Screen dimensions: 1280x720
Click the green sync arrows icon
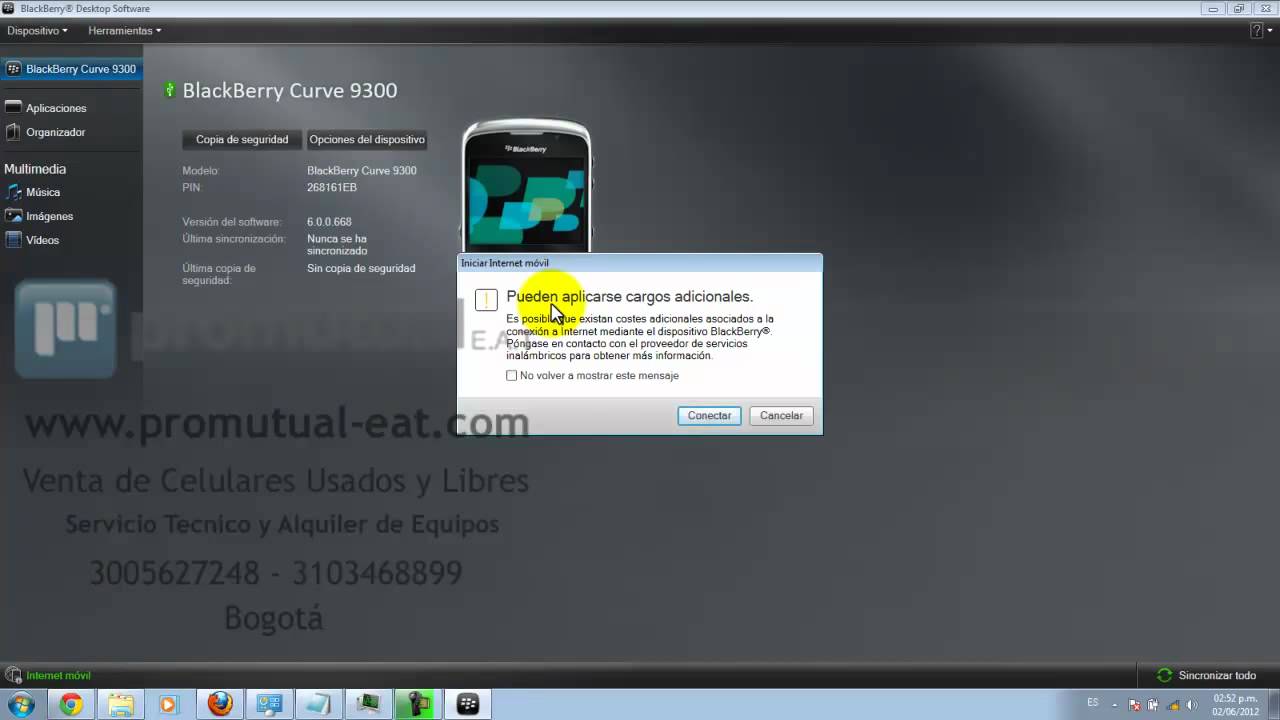pos(1164,676)
